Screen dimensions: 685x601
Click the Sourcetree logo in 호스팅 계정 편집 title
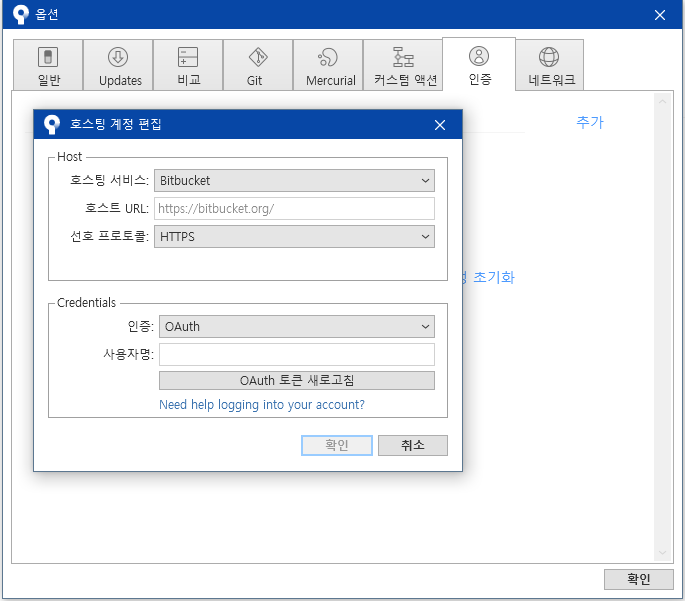tap(52, 124)
